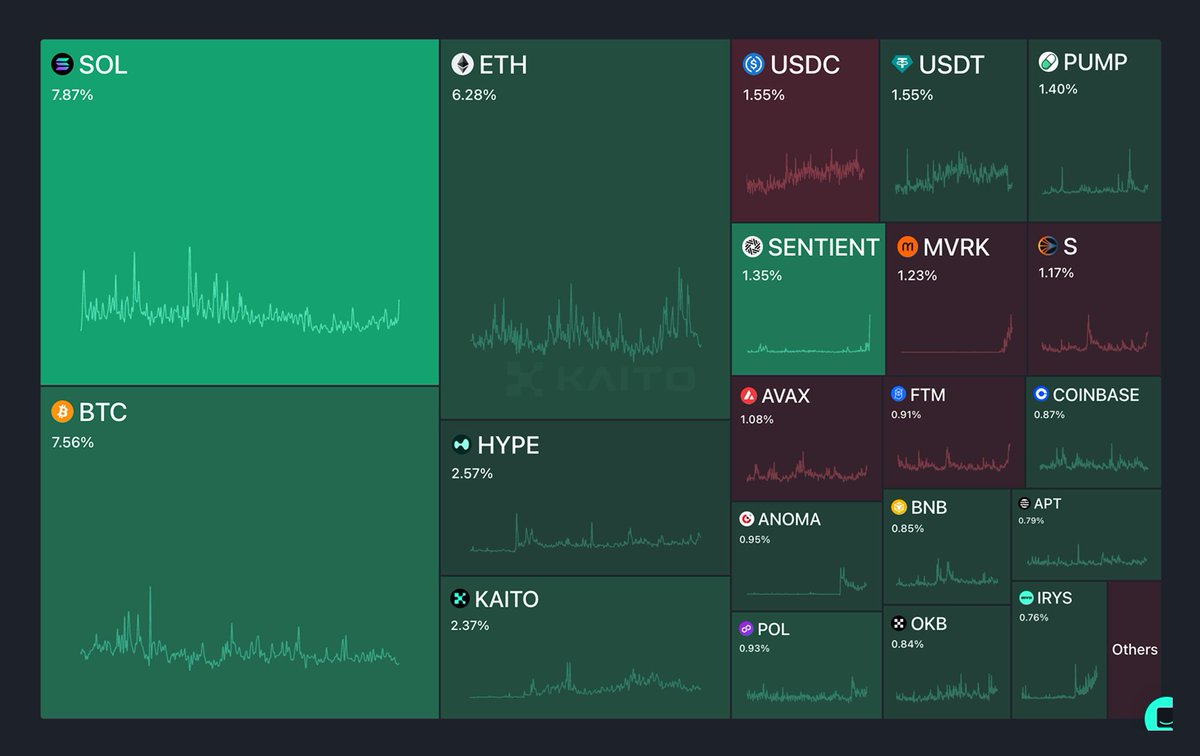Viewport: 1200px width, 756px height.
Task: Open the KAITO token label
Action: click(x=506, y=599)
